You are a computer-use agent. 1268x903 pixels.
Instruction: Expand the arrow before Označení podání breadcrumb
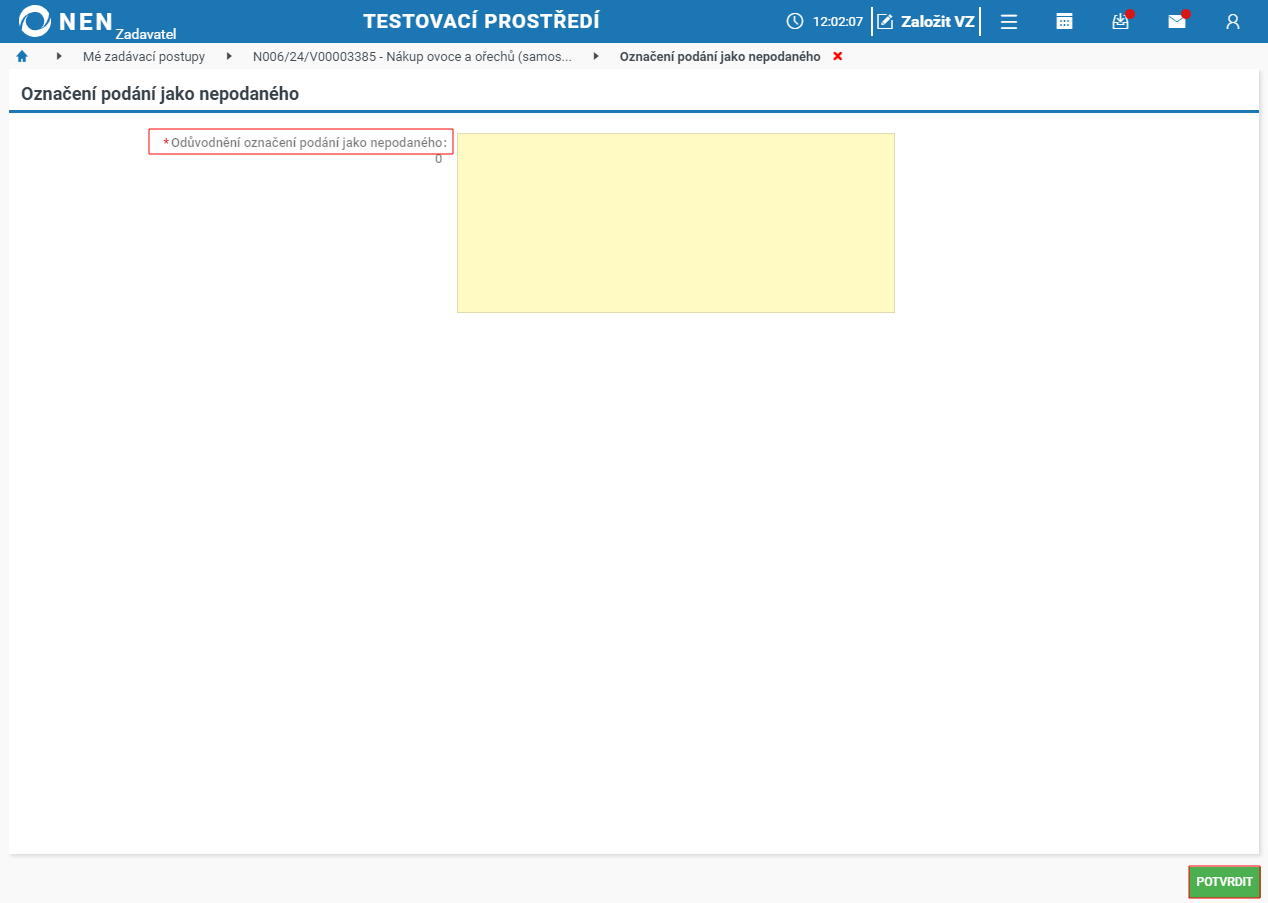(596, 56)
